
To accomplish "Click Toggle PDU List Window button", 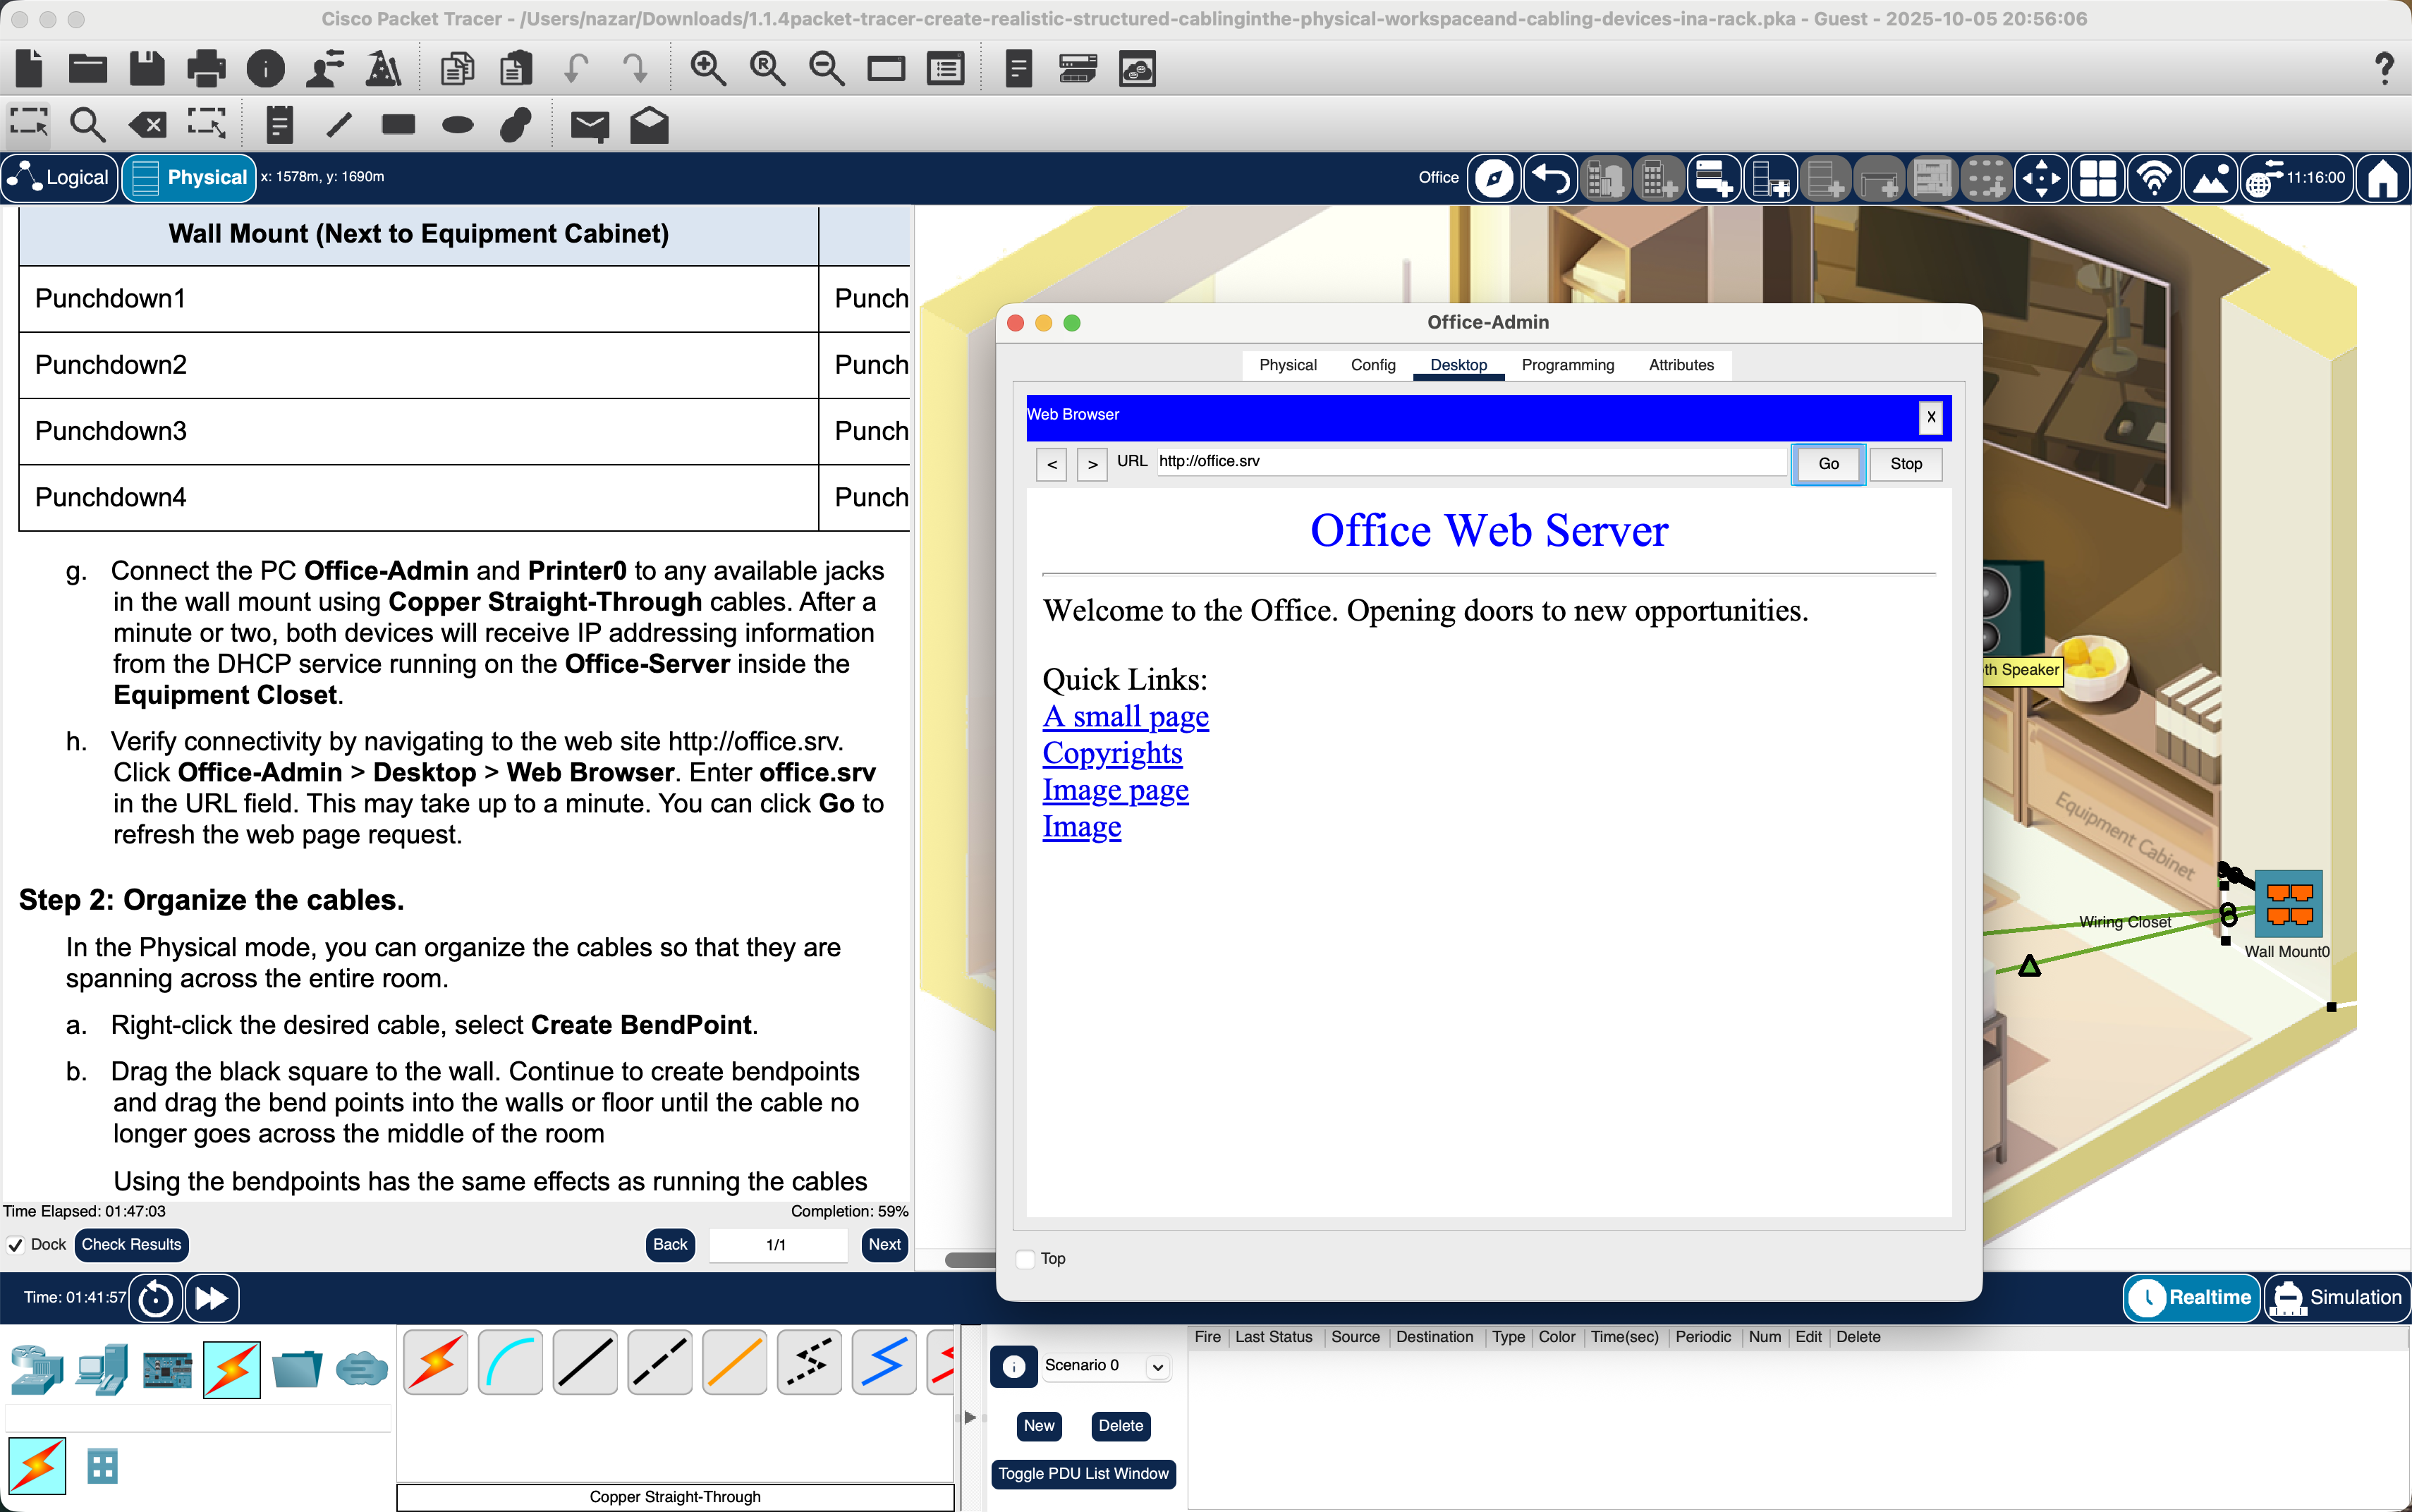I will pos(1083,1474).
